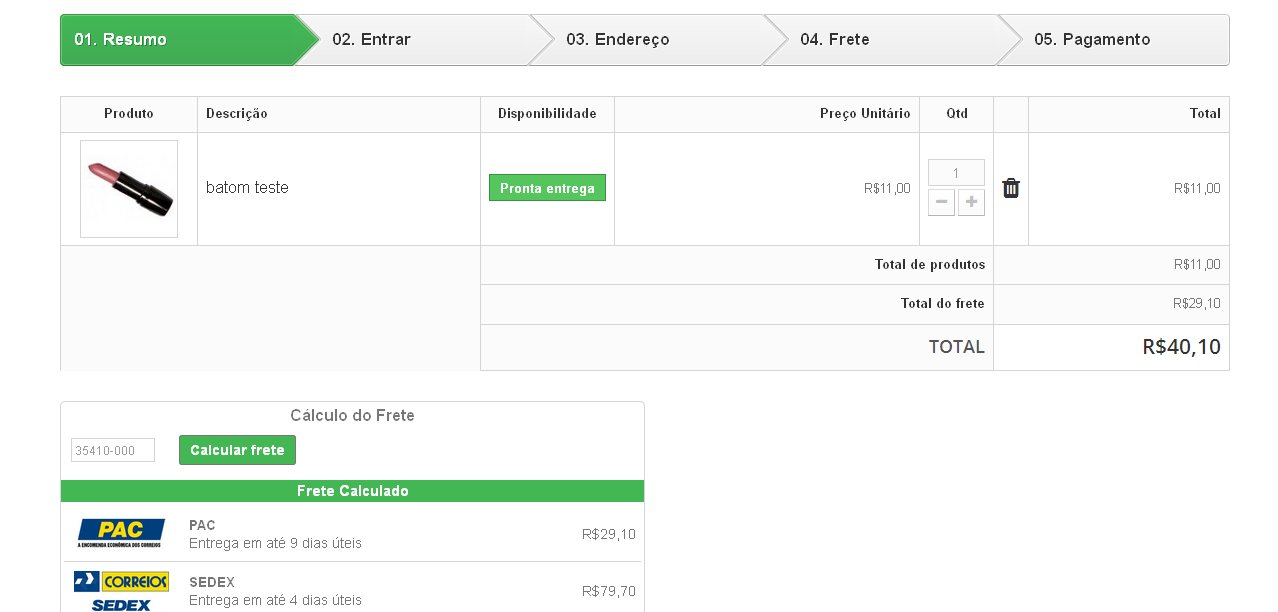Click the Frete Calculado green header
The width and height of the screenshot is (1278, 612).
coord(352,491)
